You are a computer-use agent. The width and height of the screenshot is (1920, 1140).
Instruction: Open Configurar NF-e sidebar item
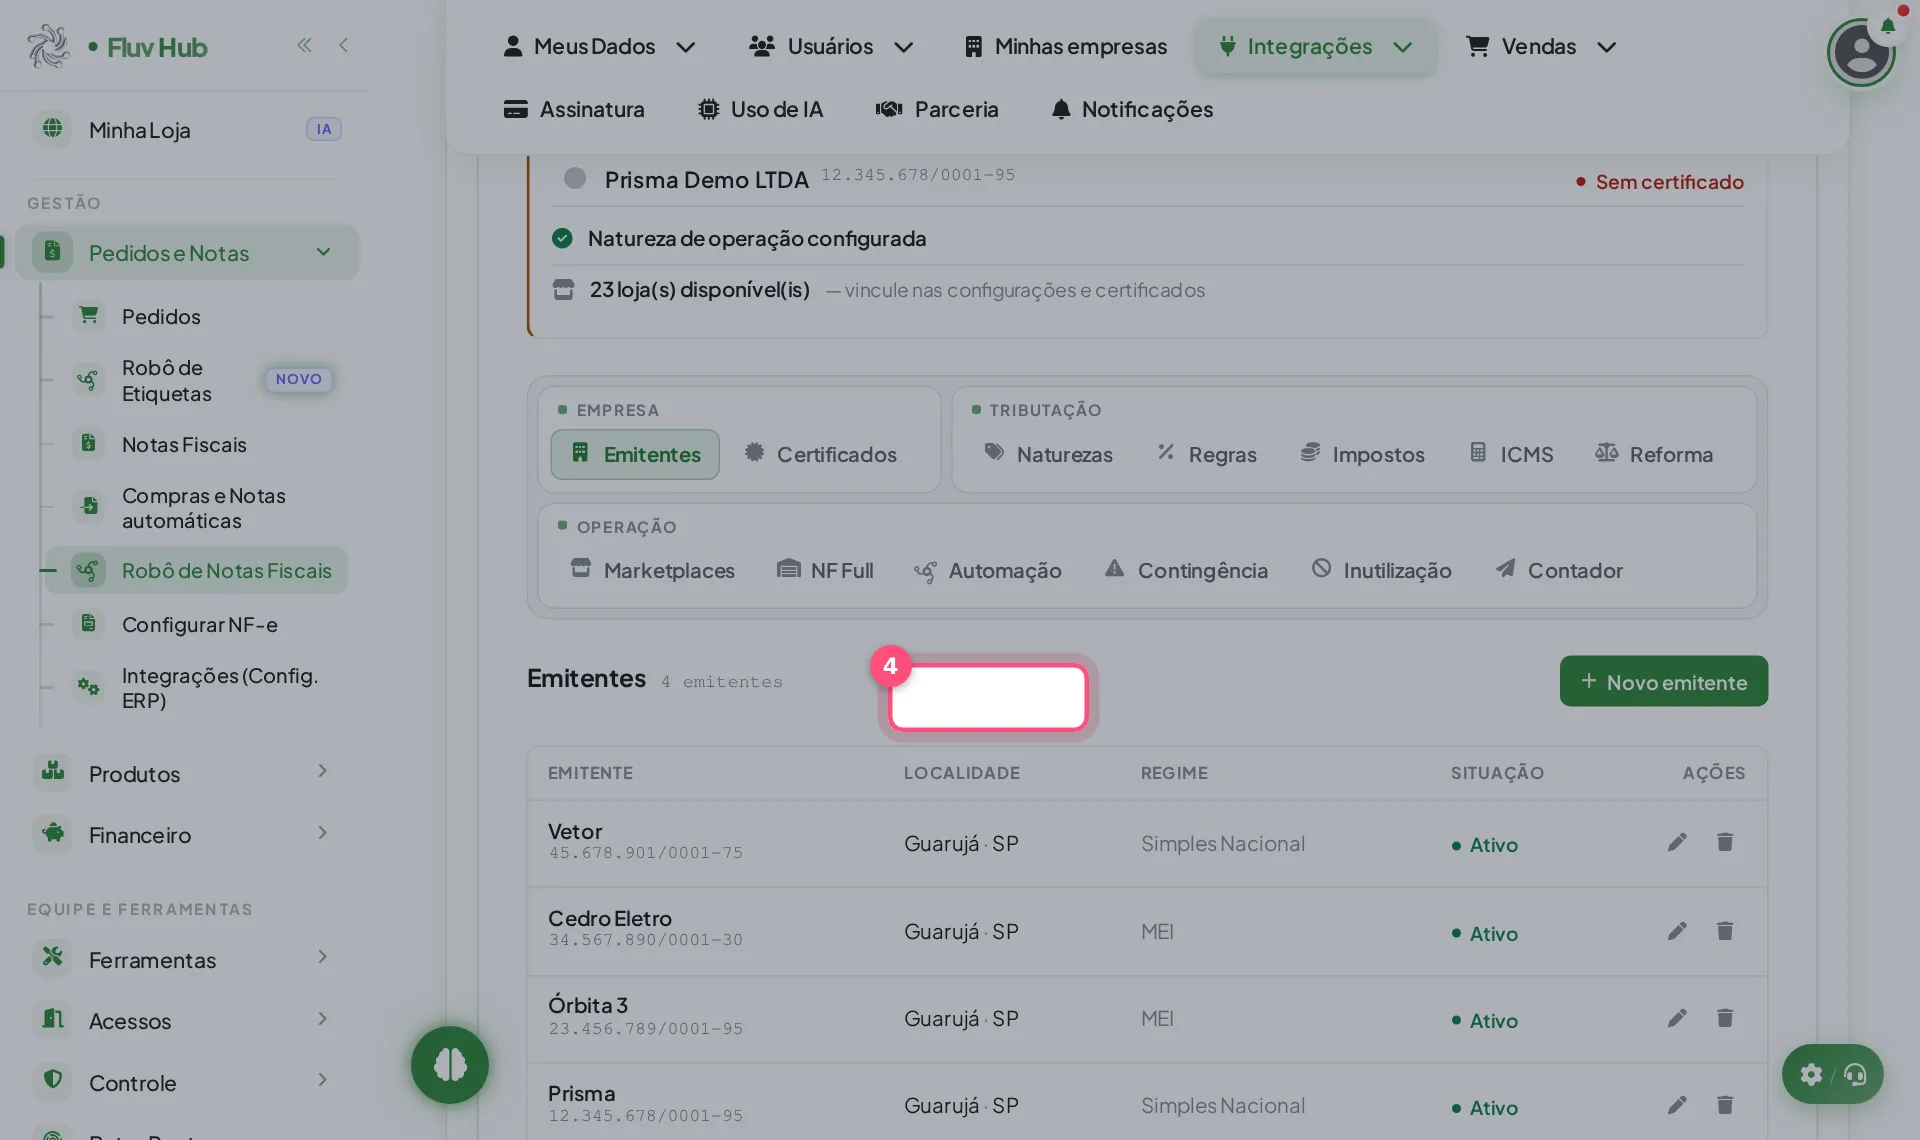click(195, 624)
